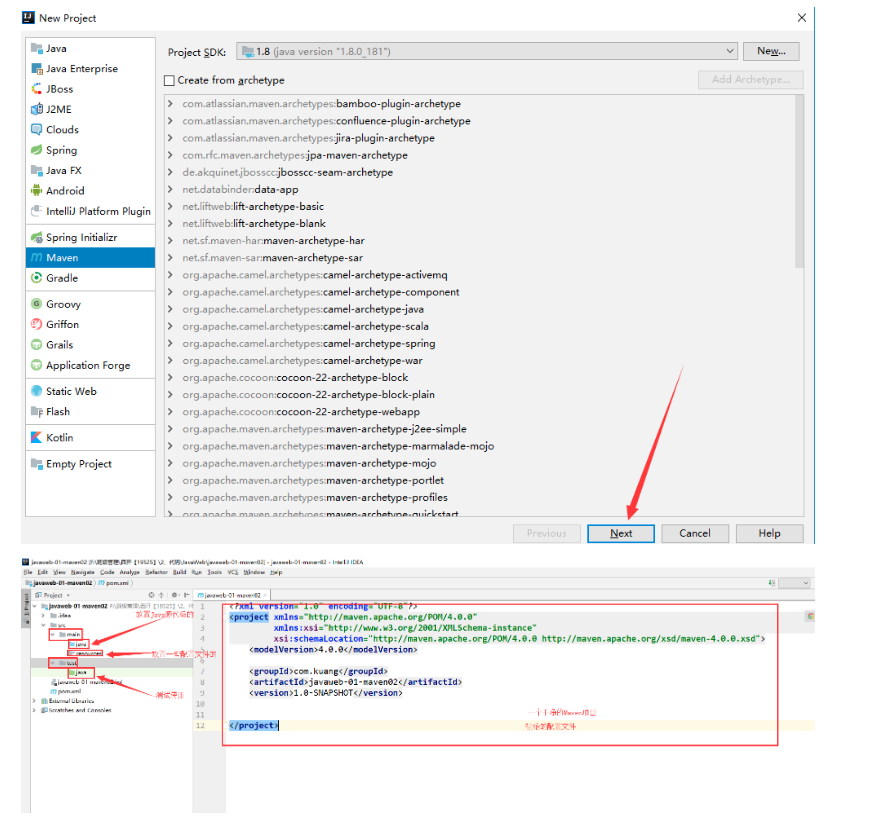Expand Scratches and Consoles tree node
Image resolution: width=874 pixels, height=827 pixels.
tap(34, 710)
